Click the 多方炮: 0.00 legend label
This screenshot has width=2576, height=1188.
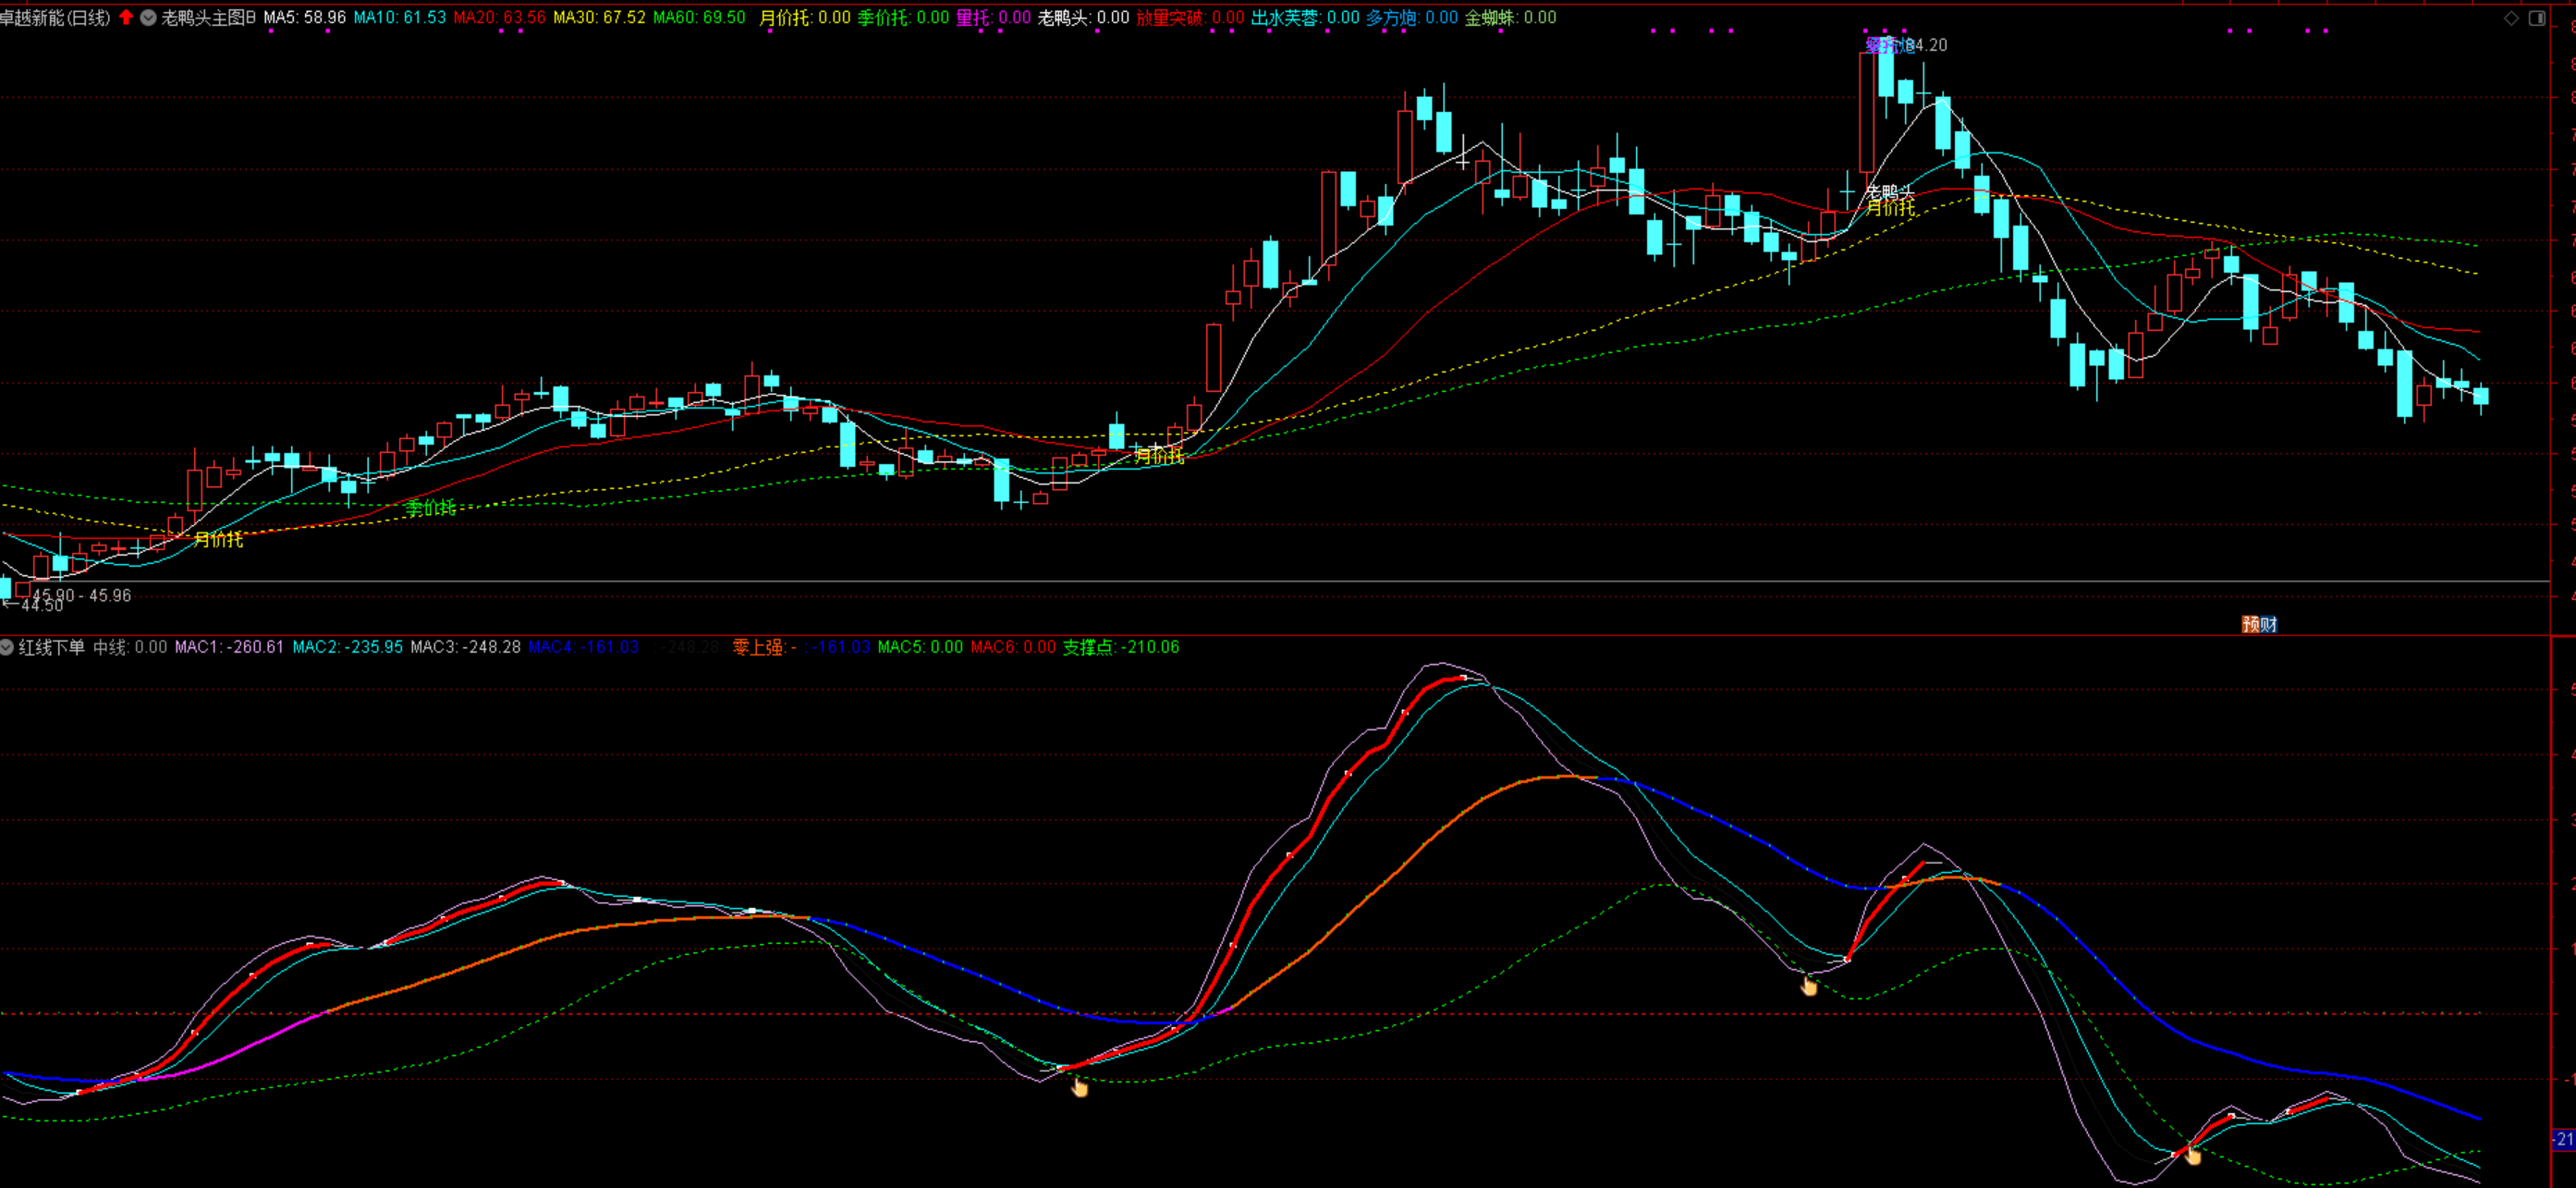coord(1412,17)
